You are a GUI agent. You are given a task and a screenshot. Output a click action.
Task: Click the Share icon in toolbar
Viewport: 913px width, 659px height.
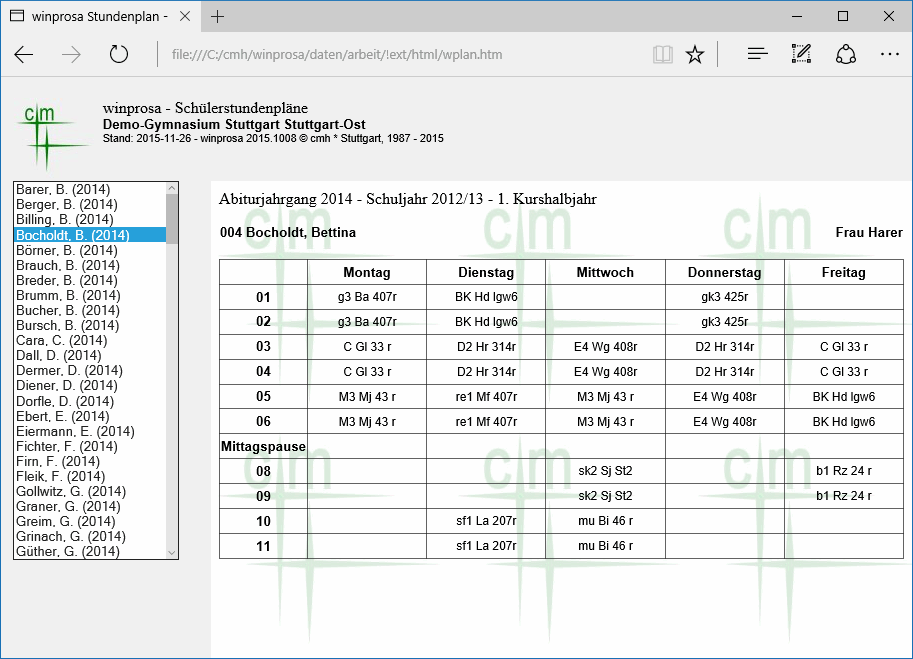pos(846,54)
